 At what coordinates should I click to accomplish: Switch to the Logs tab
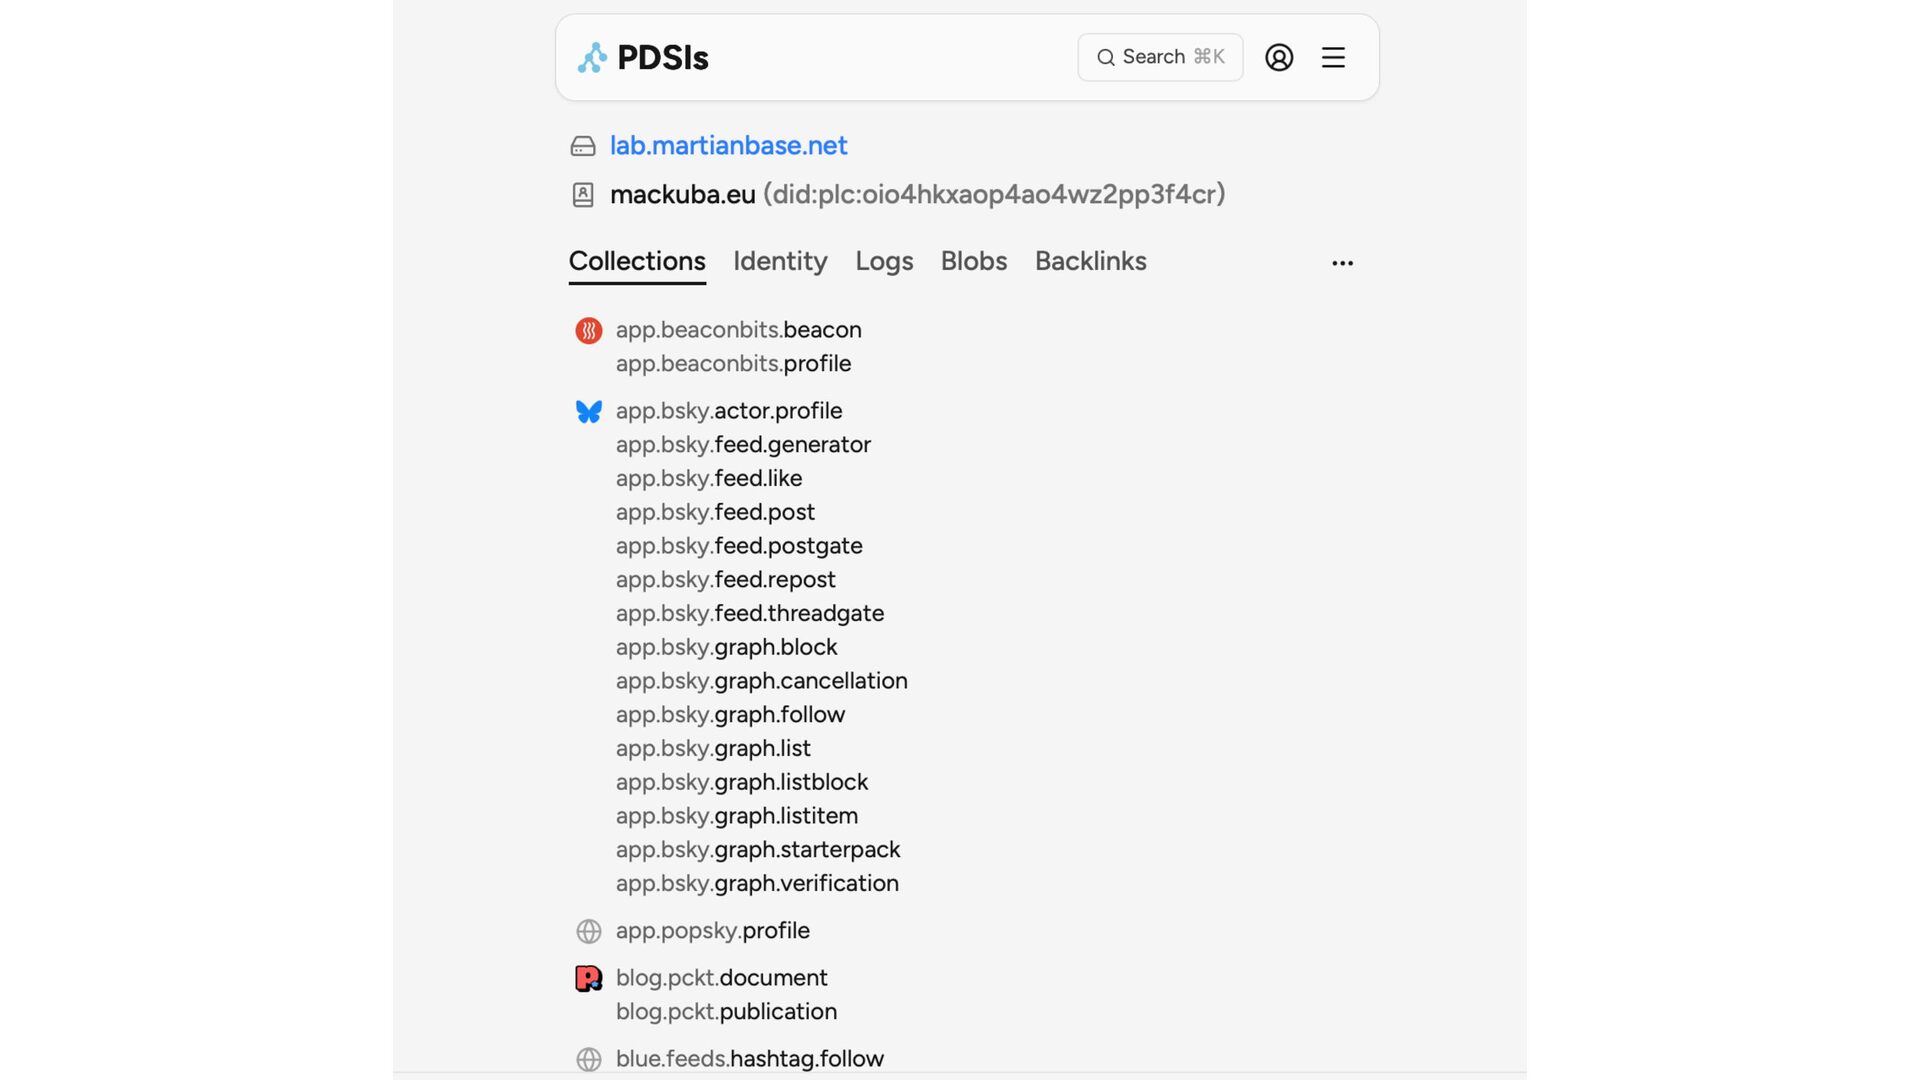[x=884, y=261]
